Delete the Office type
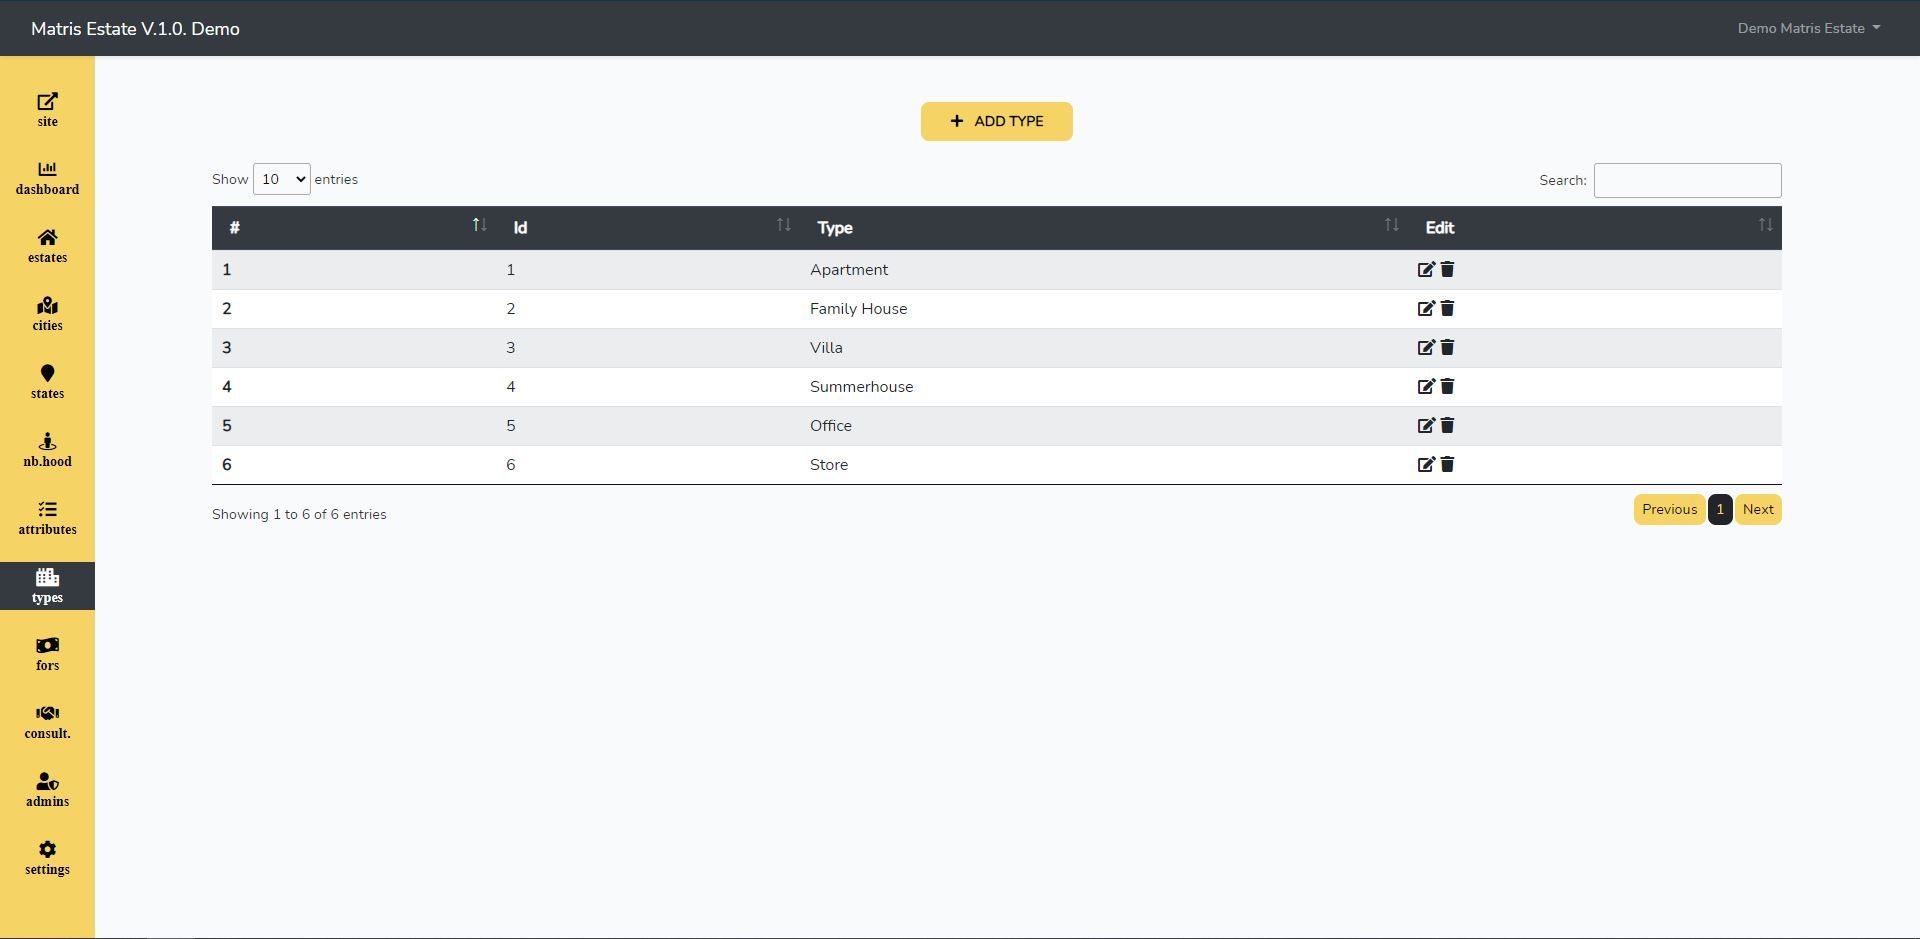This screenshot has width=1920, height=939. coord(1447,425)
